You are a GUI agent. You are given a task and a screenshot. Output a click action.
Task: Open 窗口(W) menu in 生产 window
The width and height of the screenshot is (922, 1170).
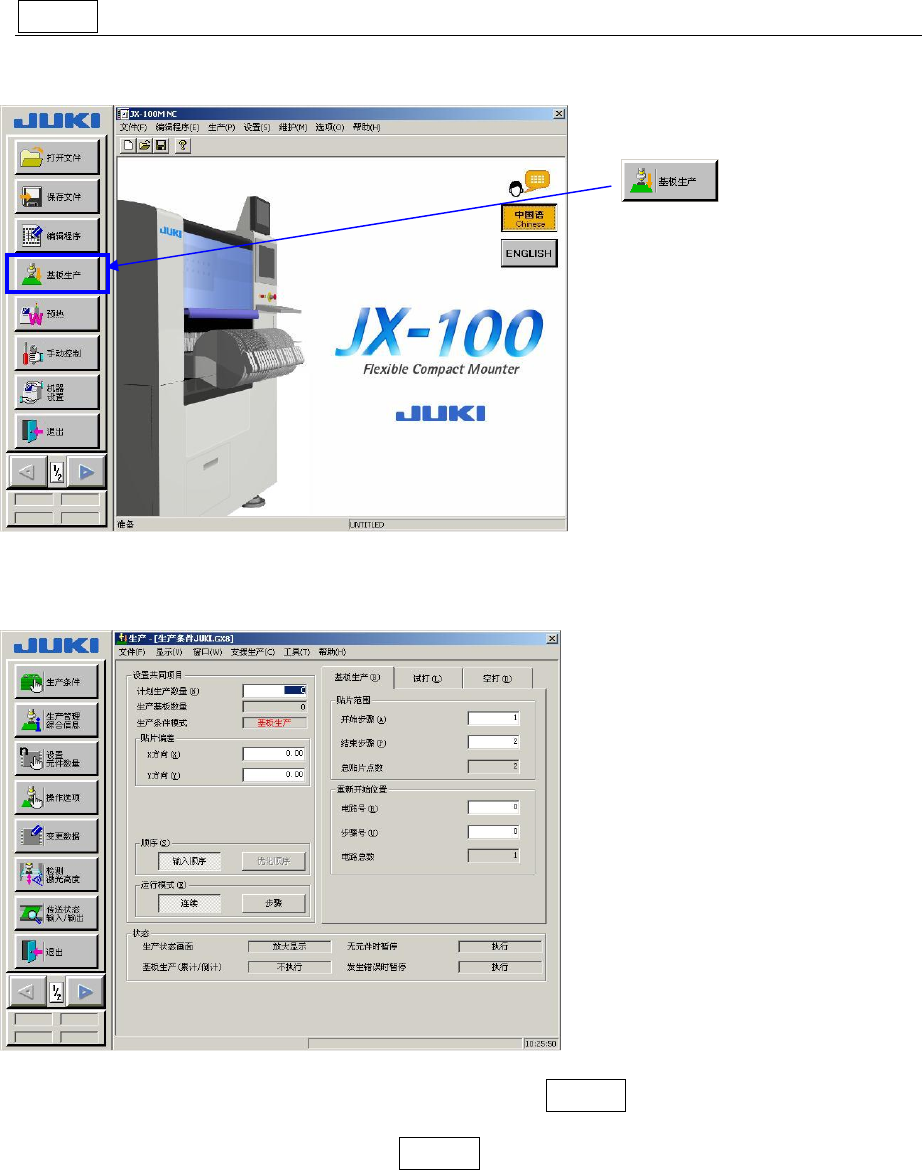click(x=207, y=652)
